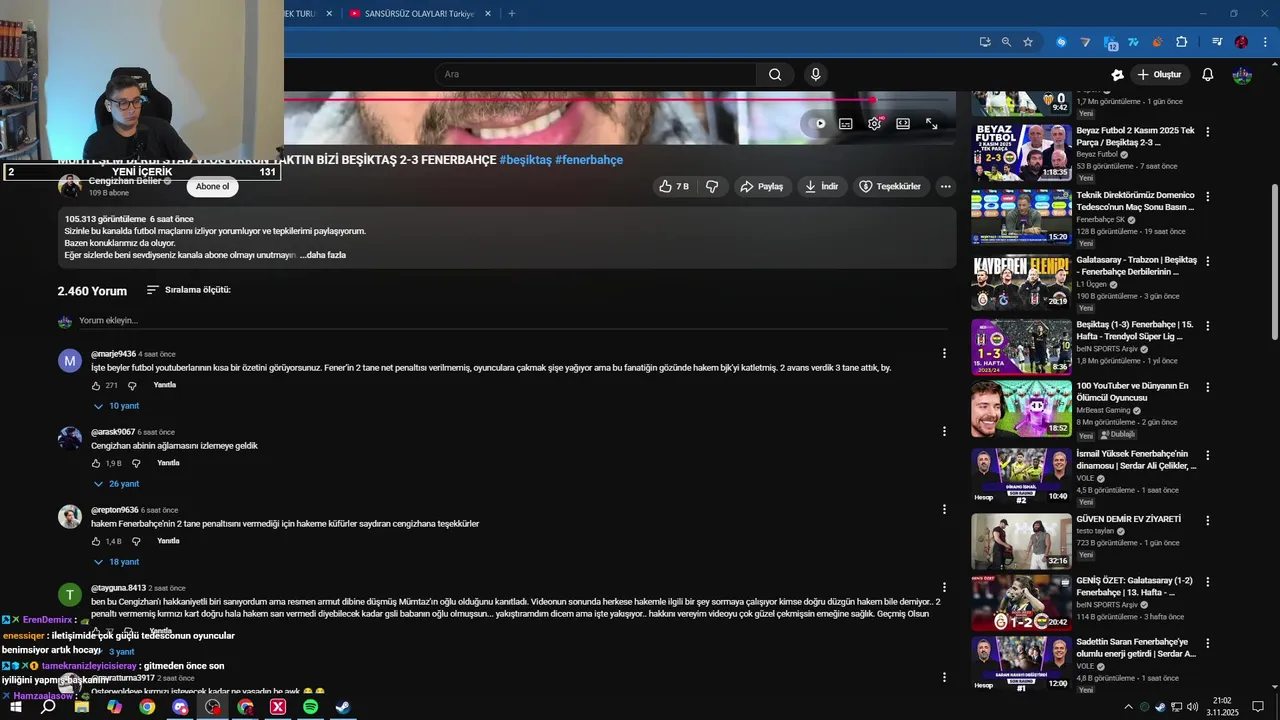Image resolution: width=1280 pixels, height=720 pixels.
Task: Open Steam from the taskbar
Action: point(342,707)
